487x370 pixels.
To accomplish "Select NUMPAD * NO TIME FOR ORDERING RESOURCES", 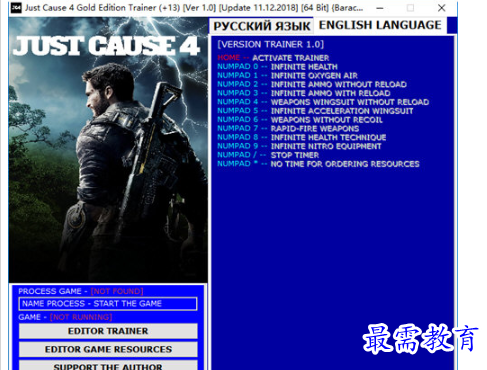I will [x=318, y=164].
